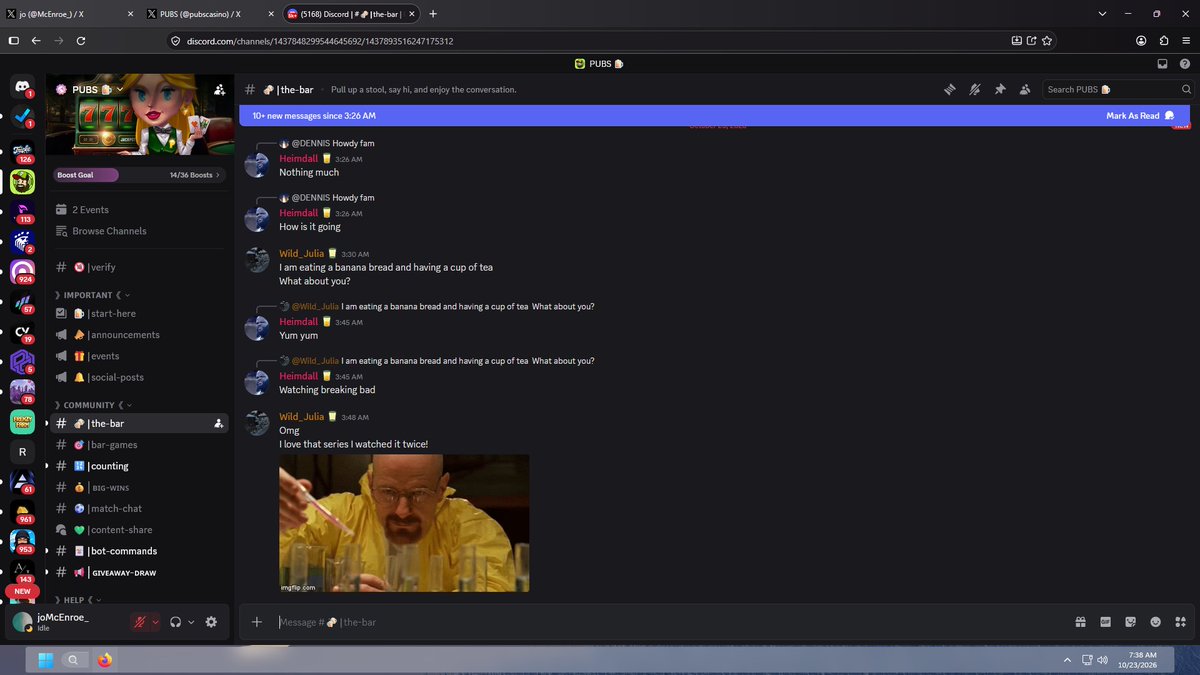This screenshot has height=675, width=1200.
Task: Click the Search PUBS field
Action: [1118, 89]
